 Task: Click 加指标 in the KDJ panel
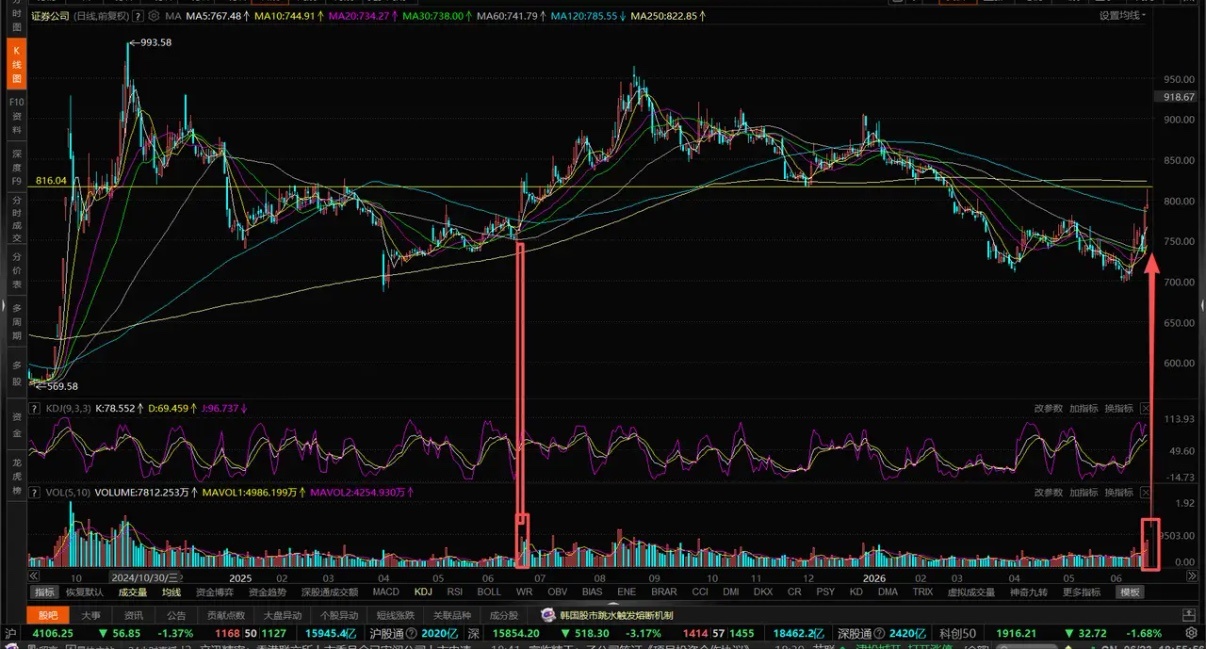tap(1083, 408)
